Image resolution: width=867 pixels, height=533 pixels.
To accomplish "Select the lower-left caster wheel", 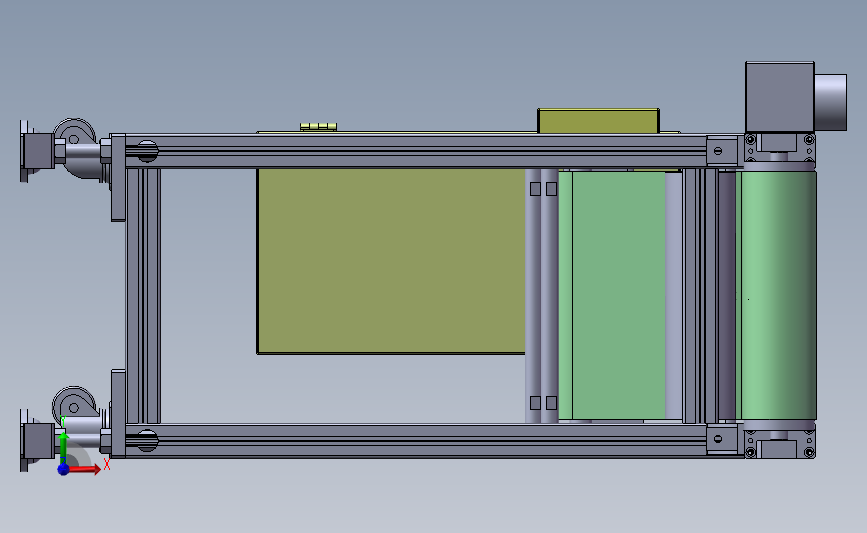I will tap(74, 405).
